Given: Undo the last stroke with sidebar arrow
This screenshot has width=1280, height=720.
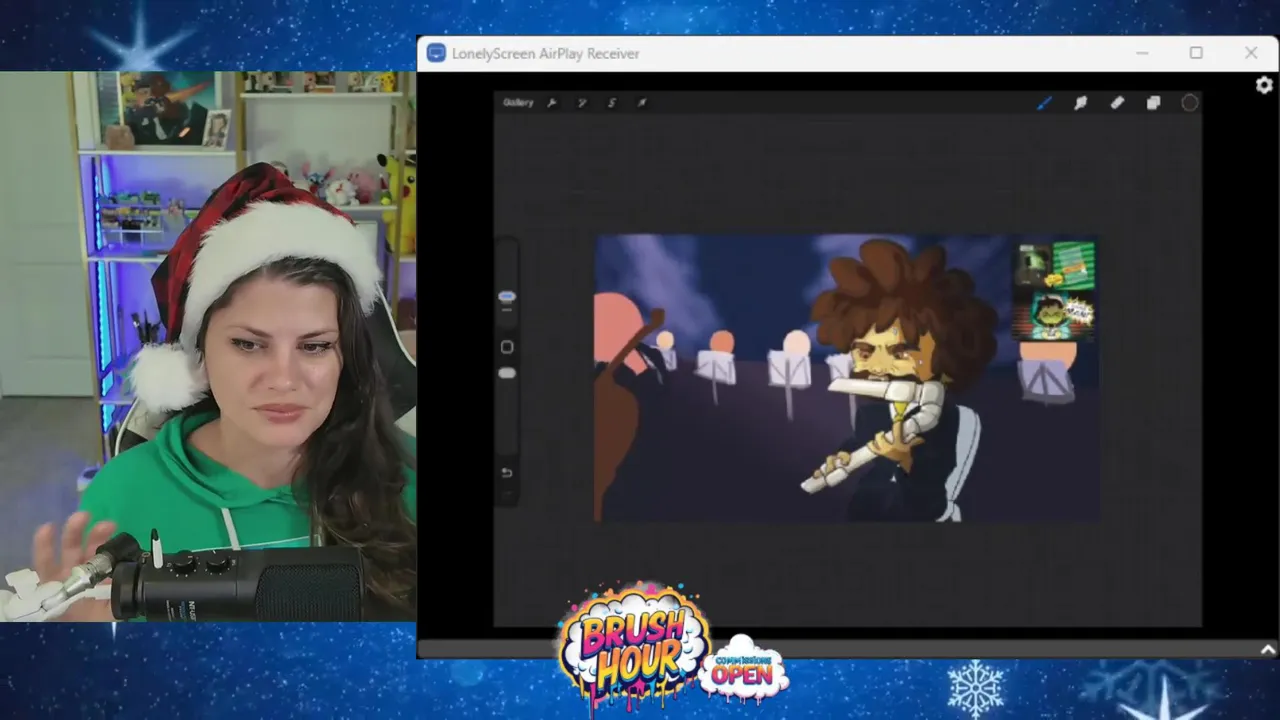Looking at the screenshot, I should click(507, 473).
